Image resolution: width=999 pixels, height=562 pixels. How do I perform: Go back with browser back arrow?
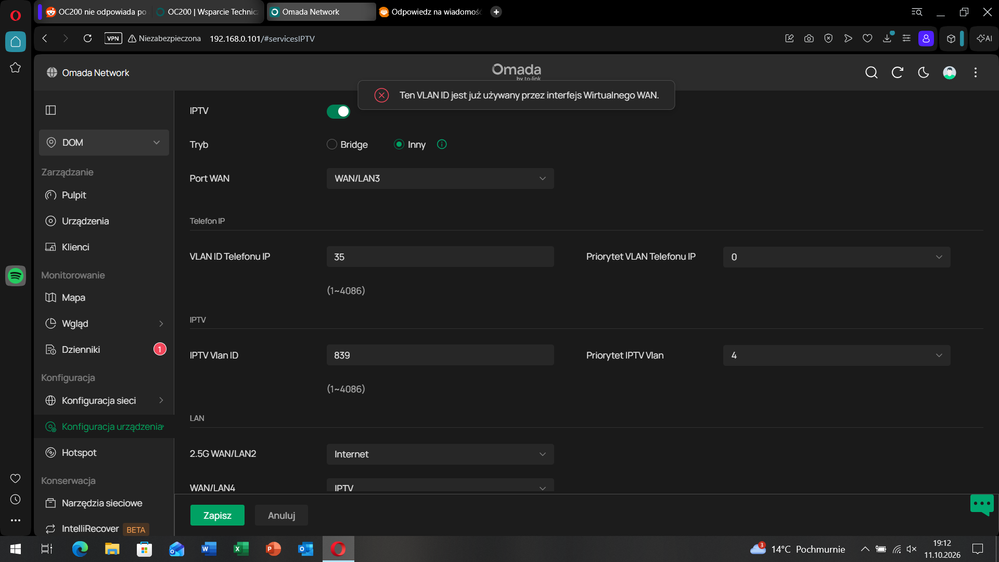tap(45, 39)
